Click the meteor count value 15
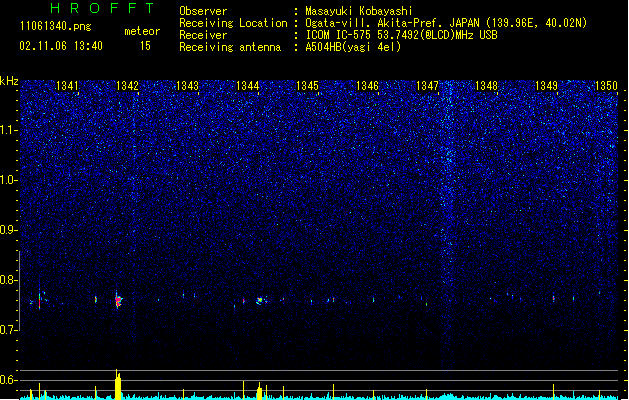Image resolution: width=629 pixels, height=400 pixels. click(145, 46)
